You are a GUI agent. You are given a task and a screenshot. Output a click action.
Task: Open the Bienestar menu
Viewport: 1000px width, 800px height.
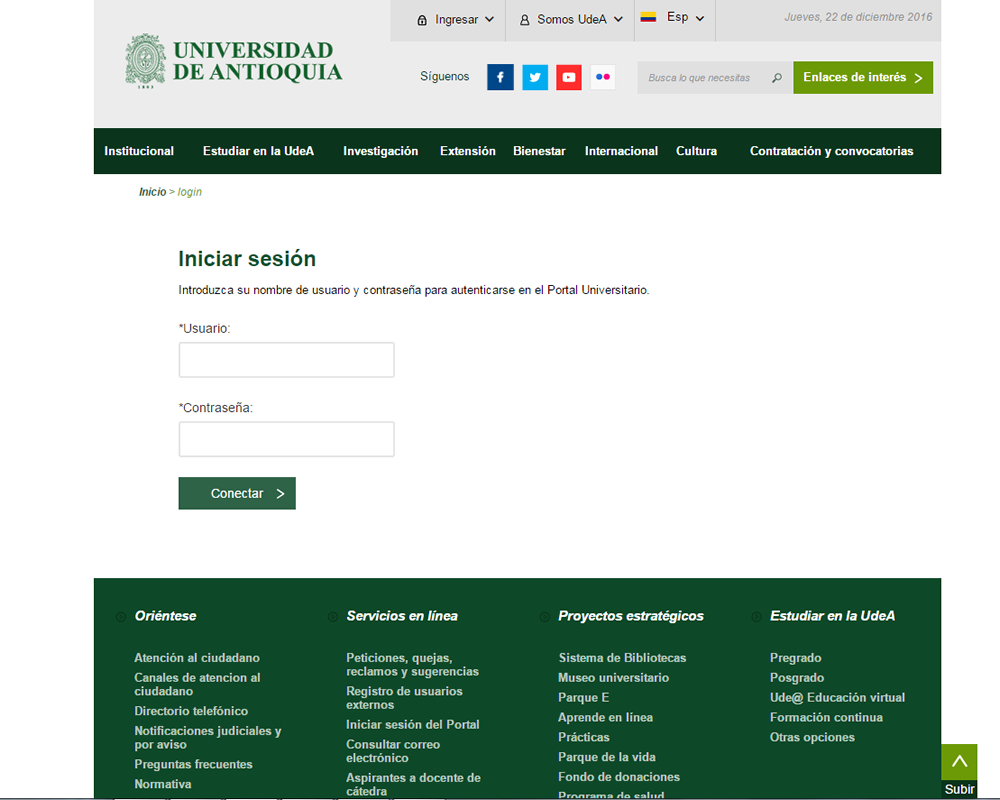[x=539, y=151]
